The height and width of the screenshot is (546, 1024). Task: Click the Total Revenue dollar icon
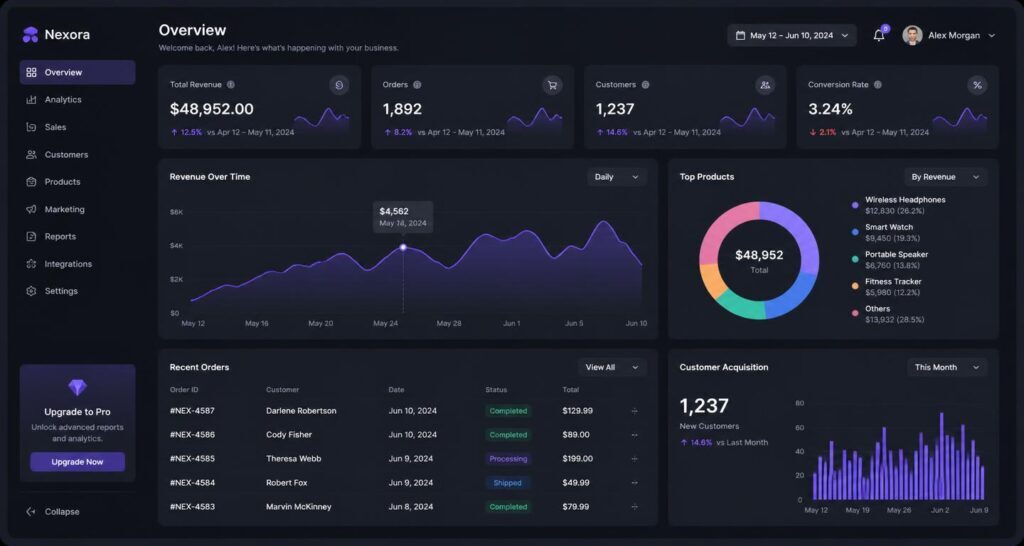tap(339, 85)
